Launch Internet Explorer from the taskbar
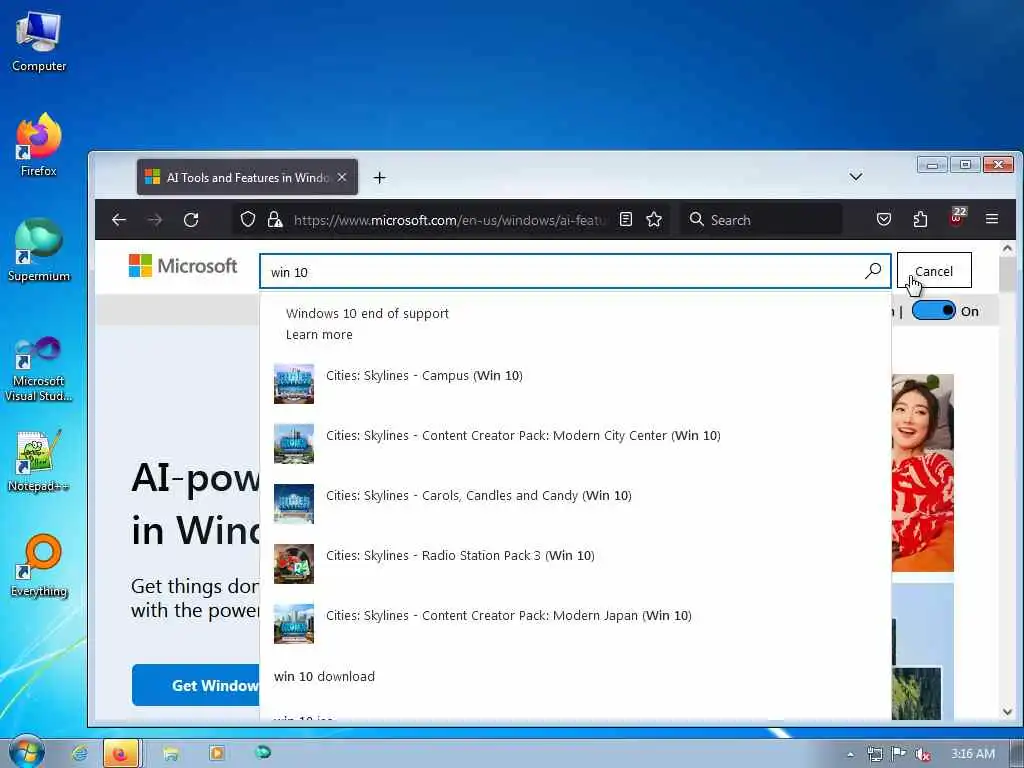 [80, 754]
